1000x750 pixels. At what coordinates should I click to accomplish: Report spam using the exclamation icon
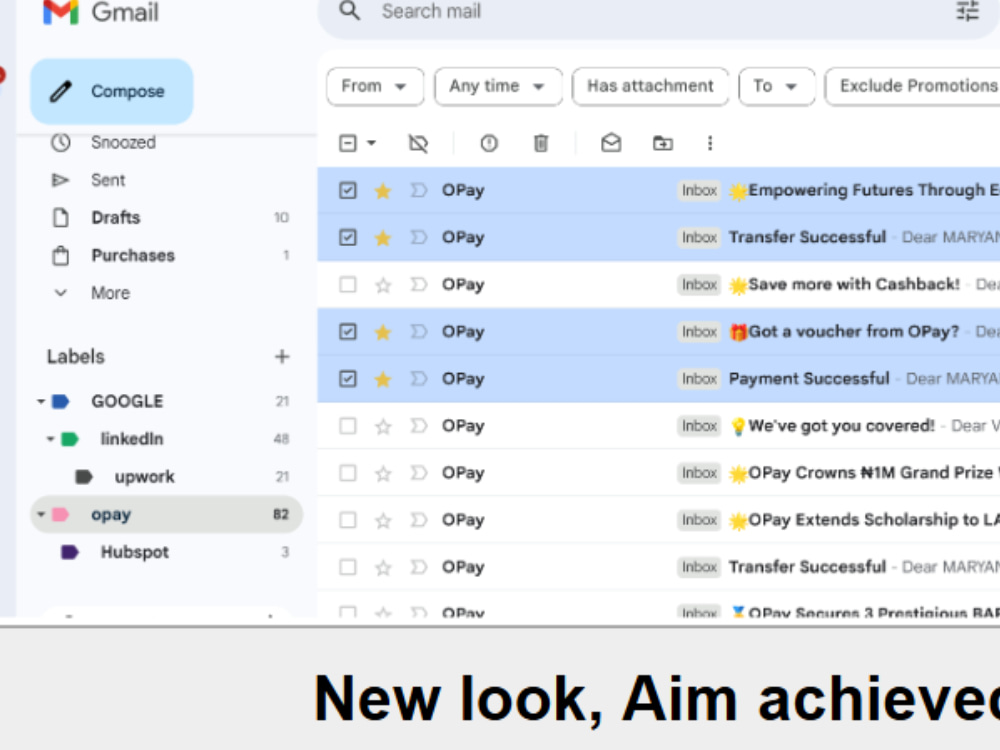coord(489,143)
